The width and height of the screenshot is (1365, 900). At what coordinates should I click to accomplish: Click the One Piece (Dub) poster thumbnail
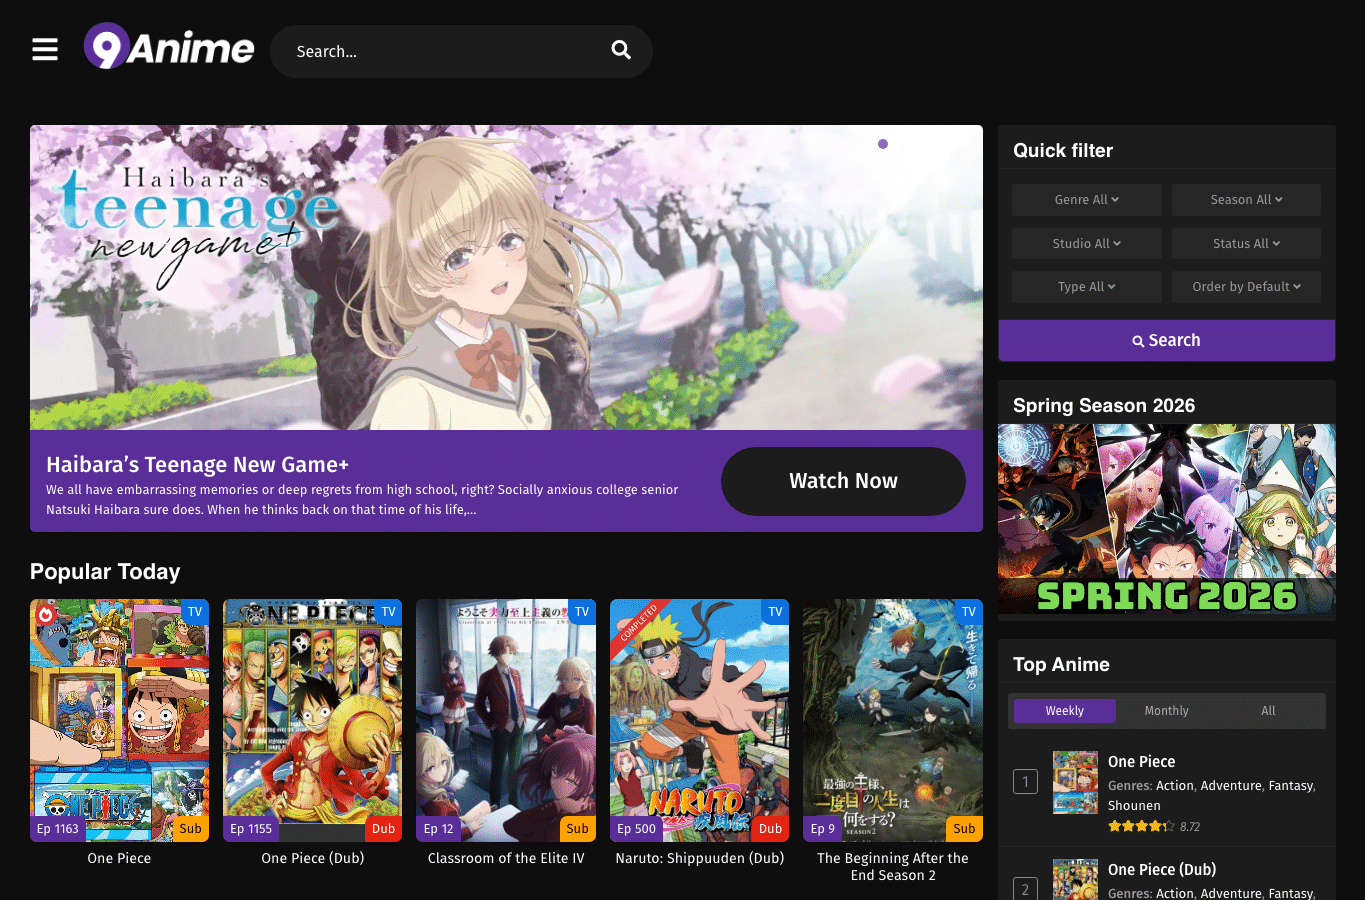click(313, 720)
